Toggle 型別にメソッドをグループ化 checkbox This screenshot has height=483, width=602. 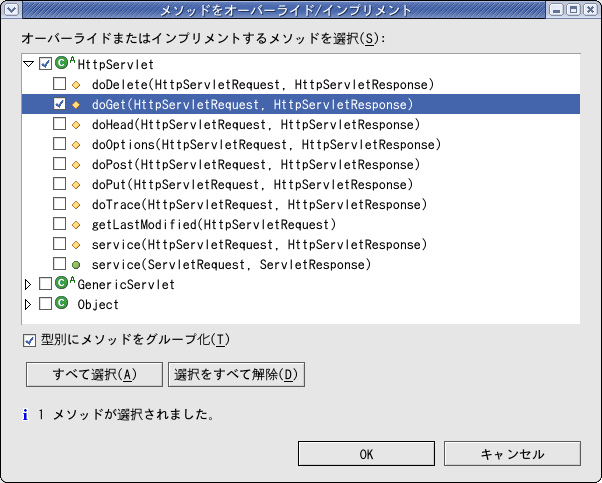pyautogui.click(x=29, y=340)
